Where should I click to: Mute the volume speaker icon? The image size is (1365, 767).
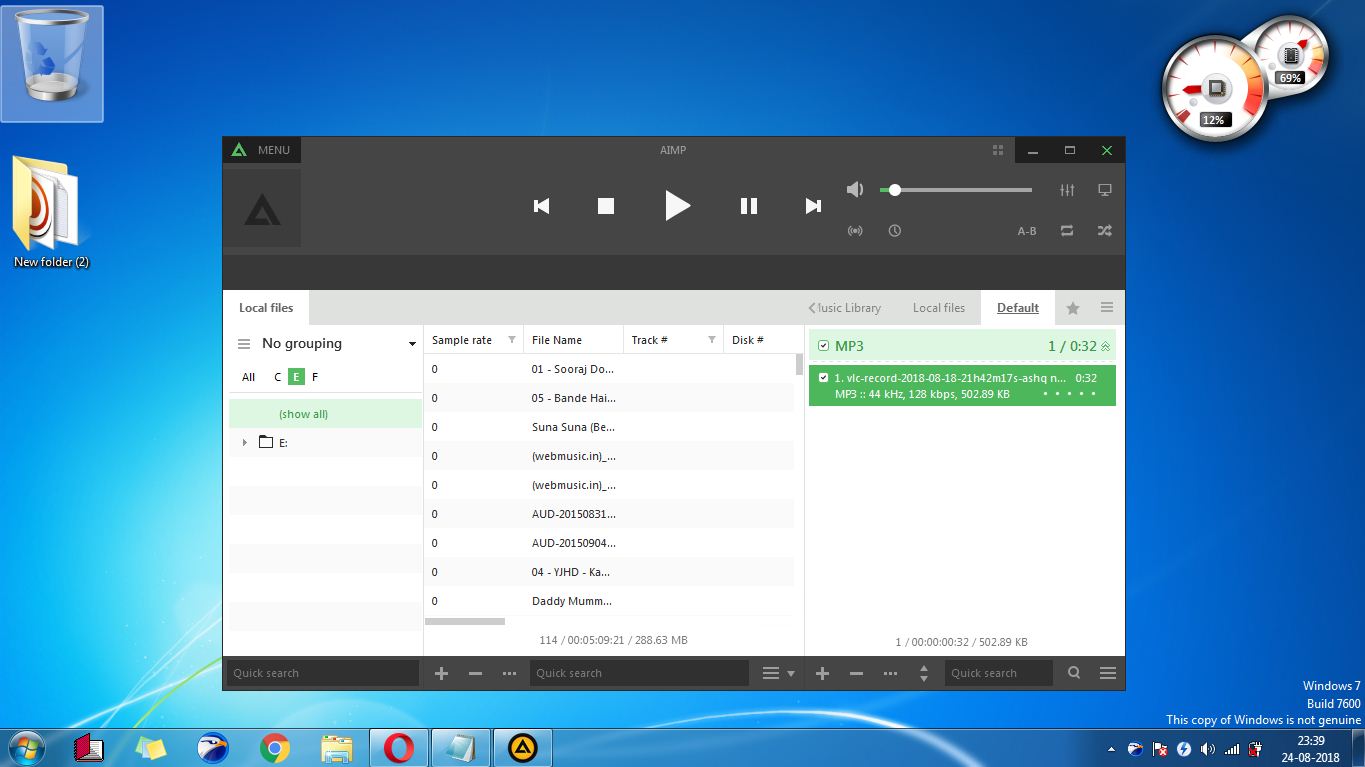coord(855,189)
